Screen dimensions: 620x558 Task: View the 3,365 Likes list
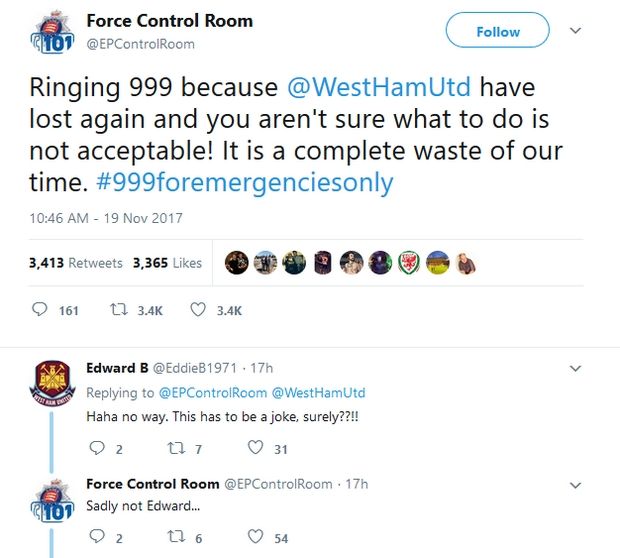[x=167, y=263]
